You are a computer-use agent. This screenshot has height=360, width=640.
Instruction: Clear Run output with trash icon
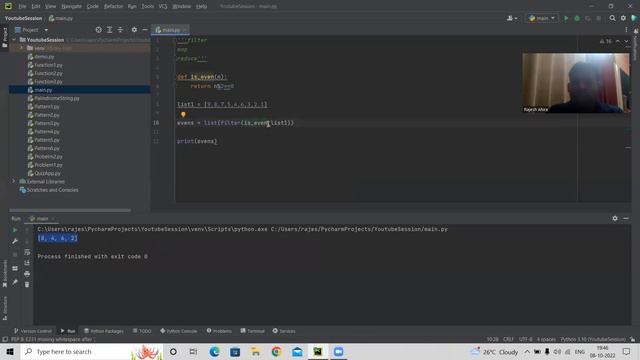click(27, 284)
